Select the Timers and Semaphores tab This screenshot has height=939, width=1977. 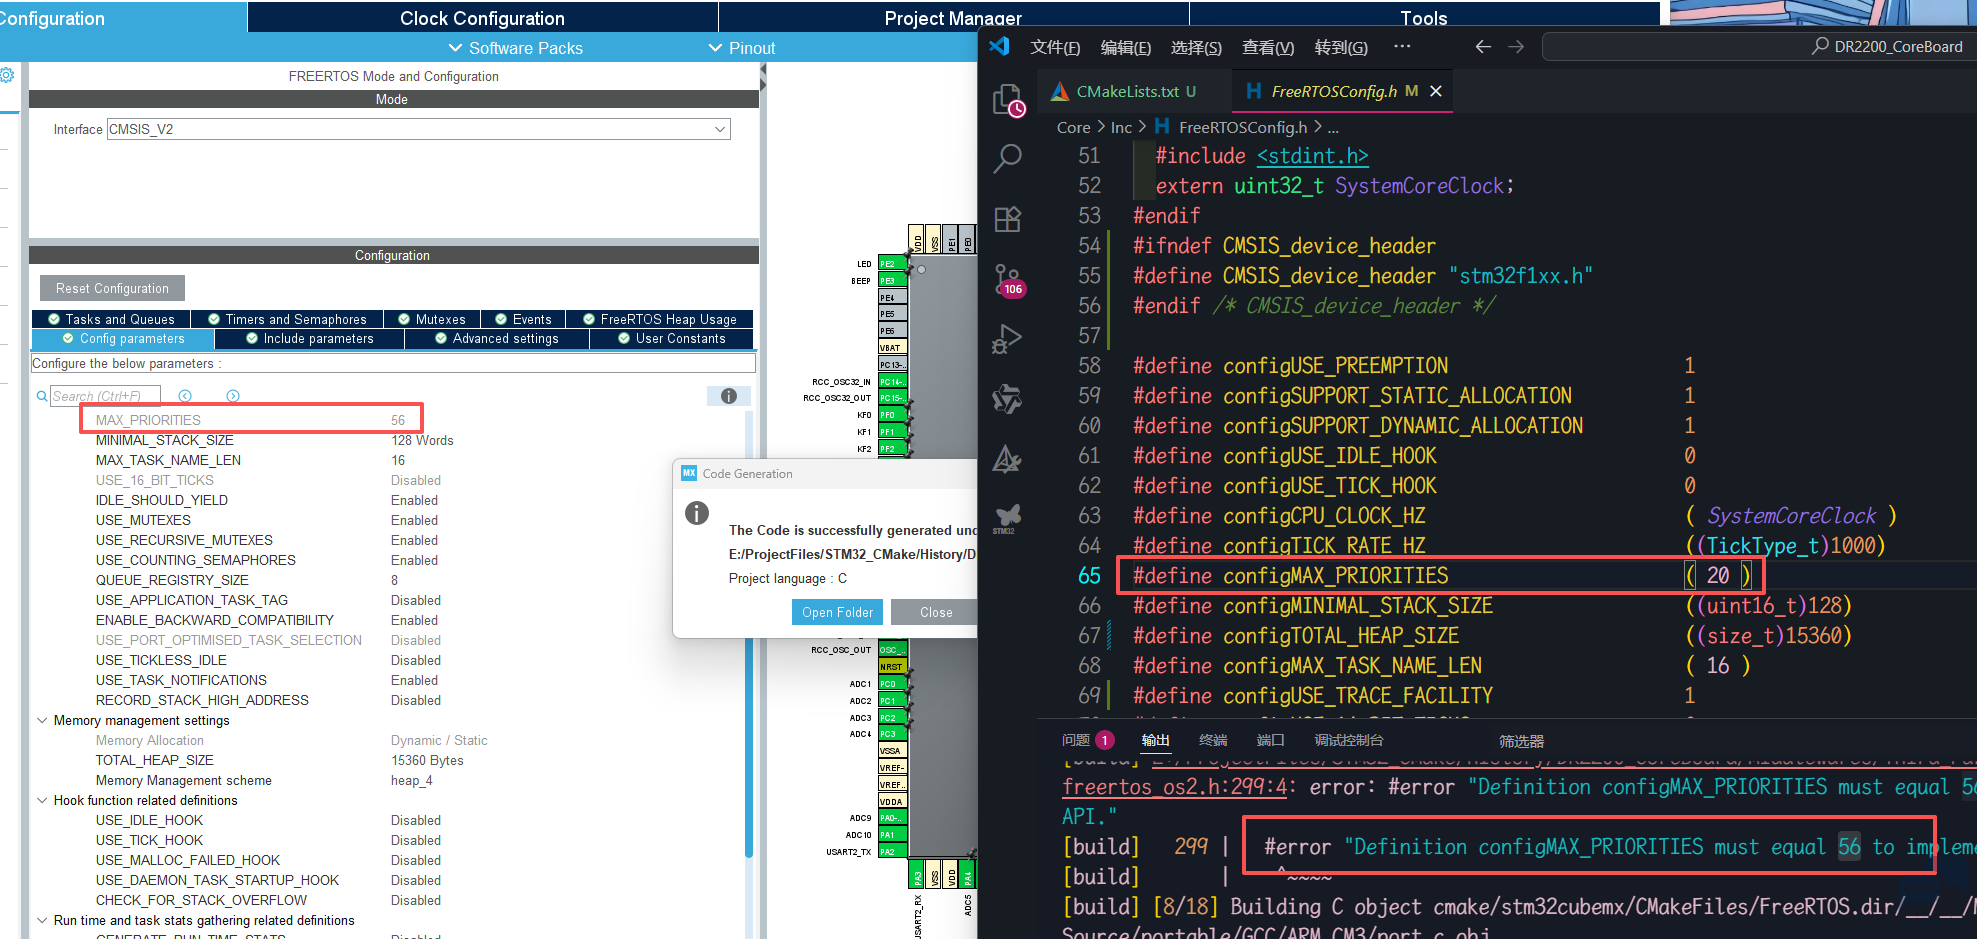[x=287, y=319]
